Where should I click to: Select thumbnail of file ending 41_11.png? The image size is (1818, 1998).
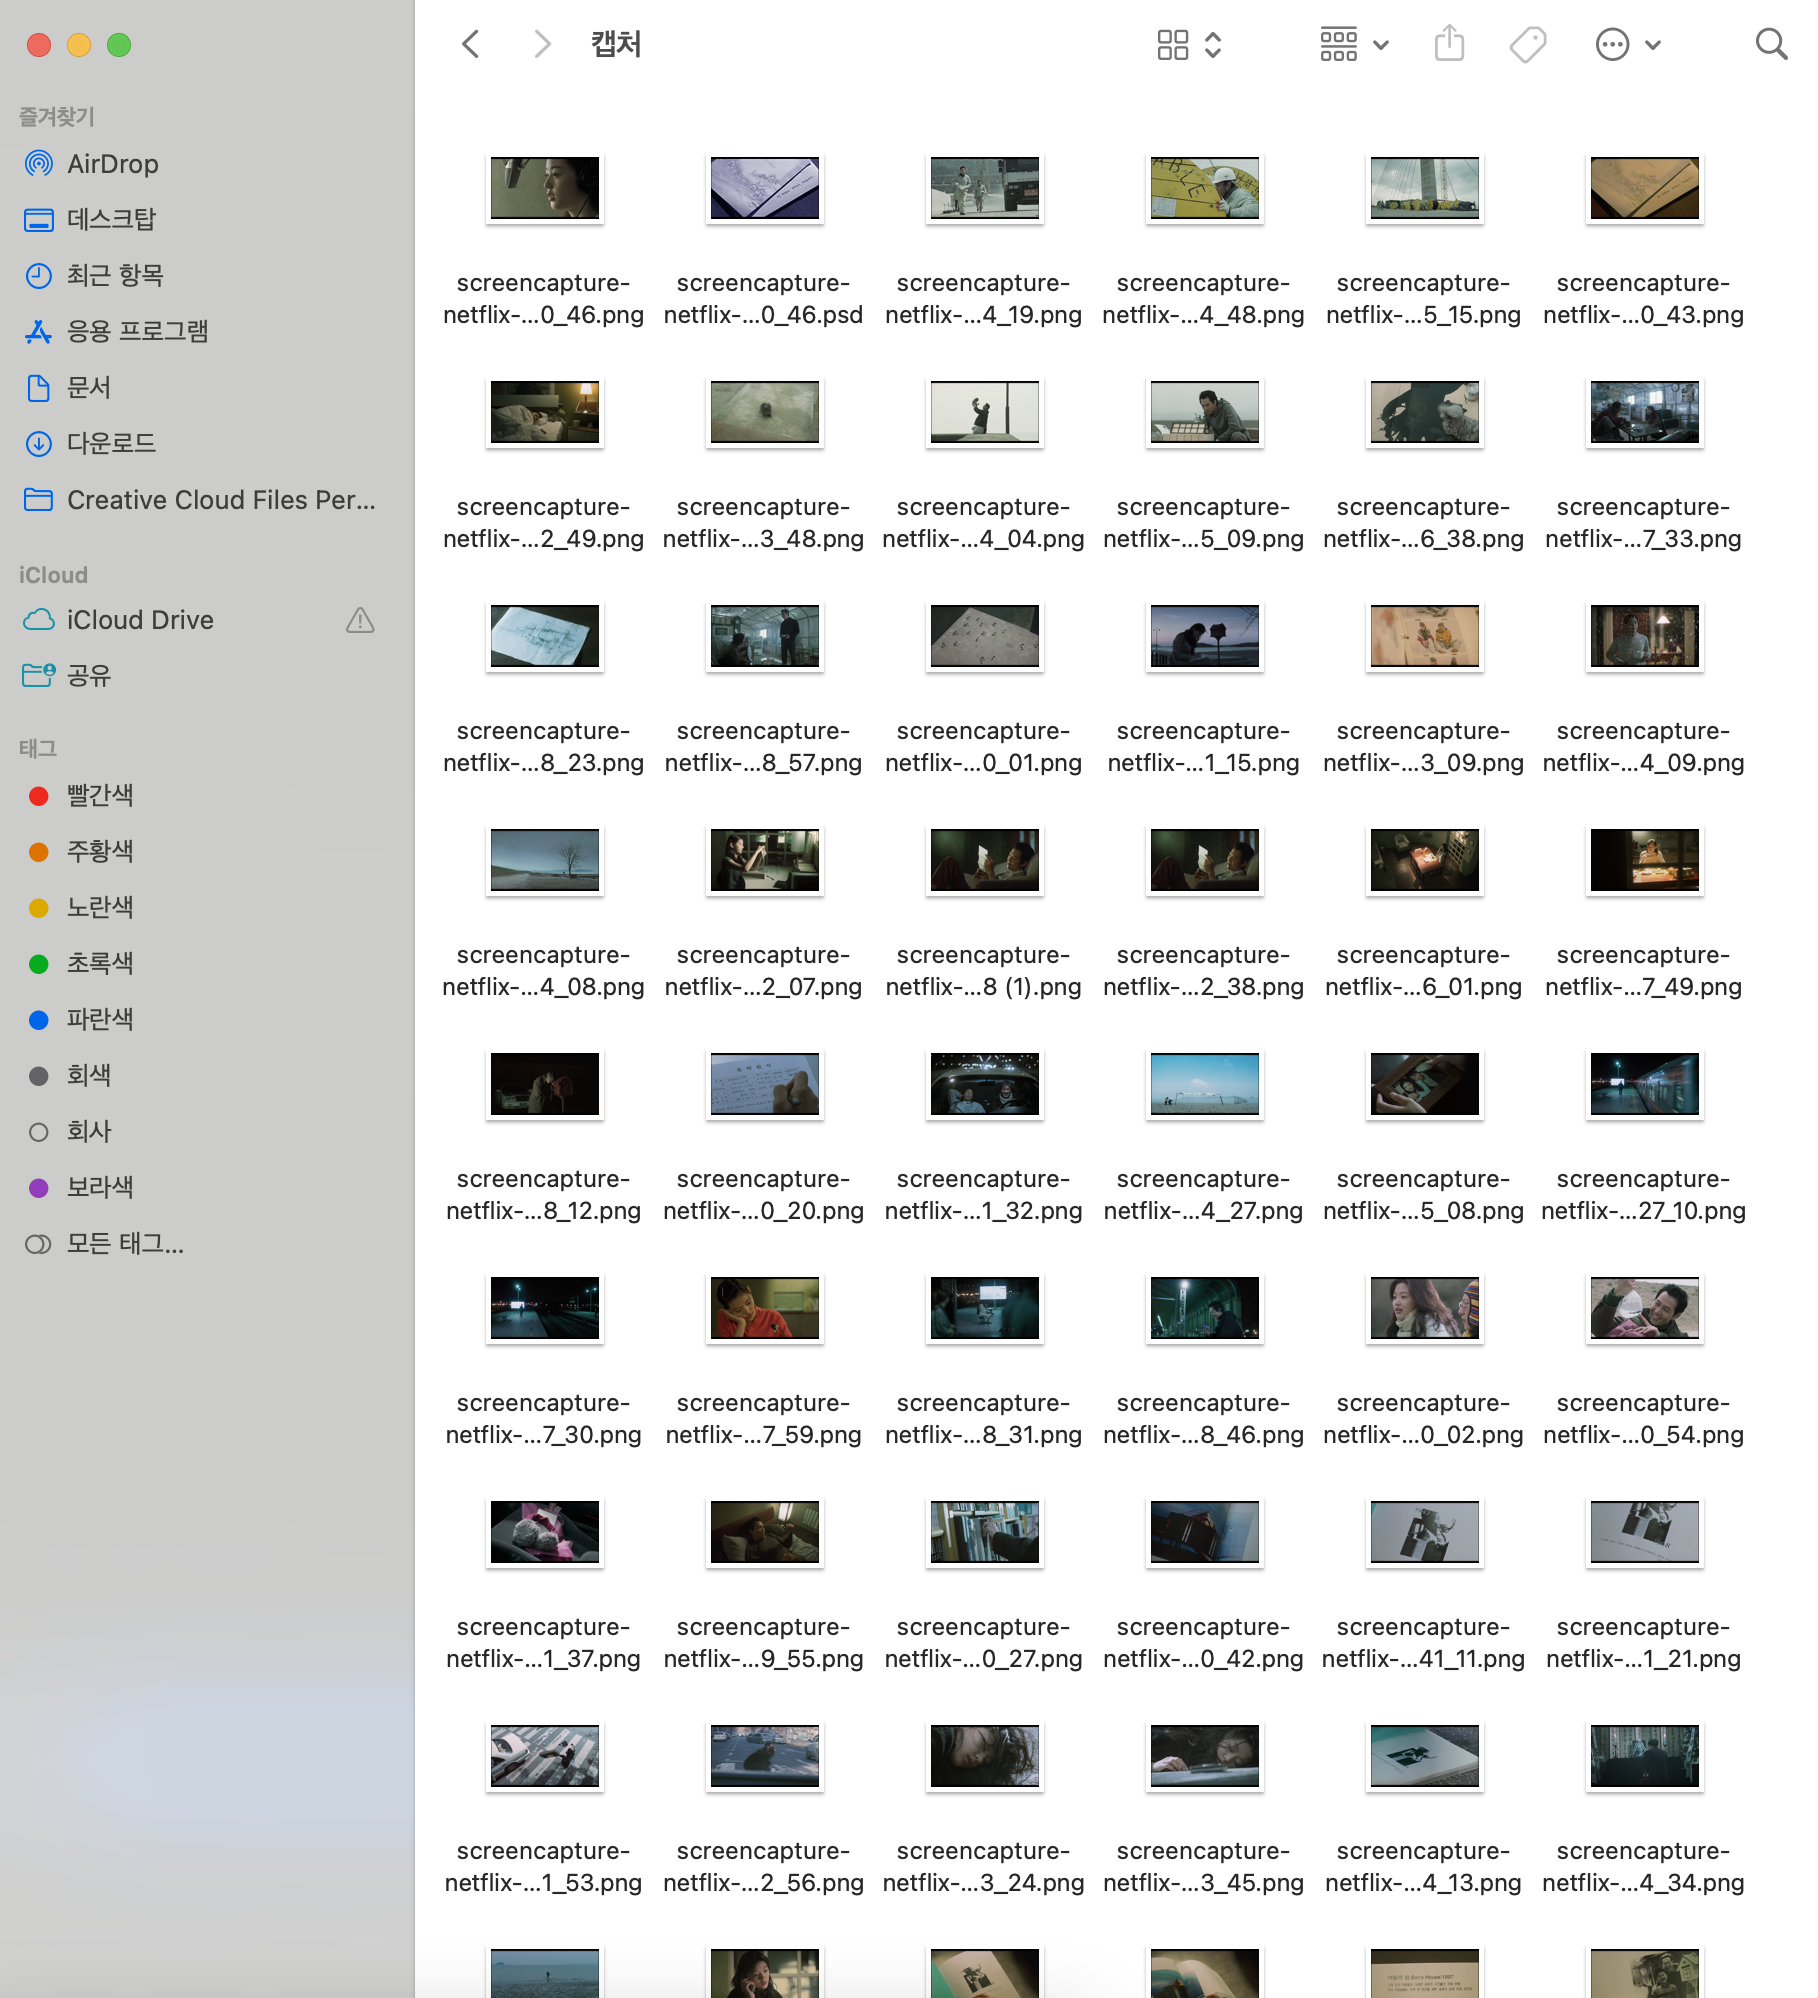coord(1425,1532)
